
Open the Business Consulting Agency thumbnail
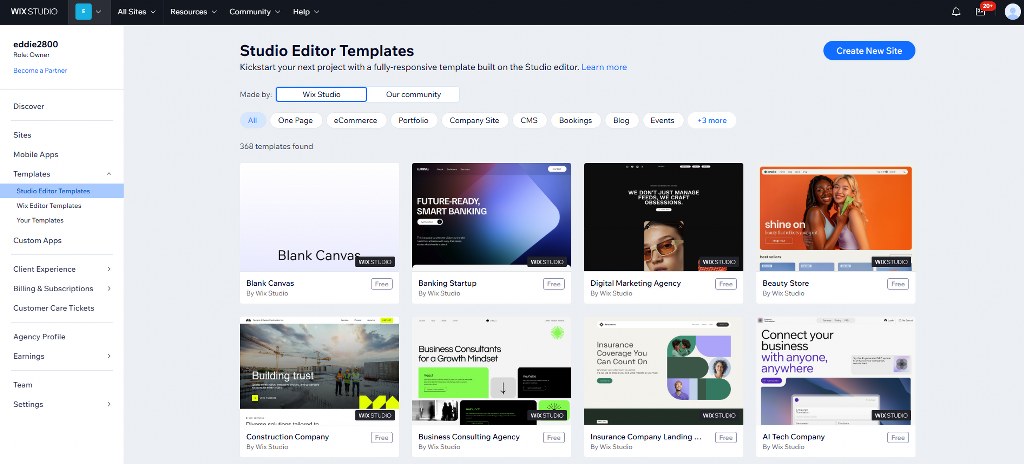coord(491,371)
